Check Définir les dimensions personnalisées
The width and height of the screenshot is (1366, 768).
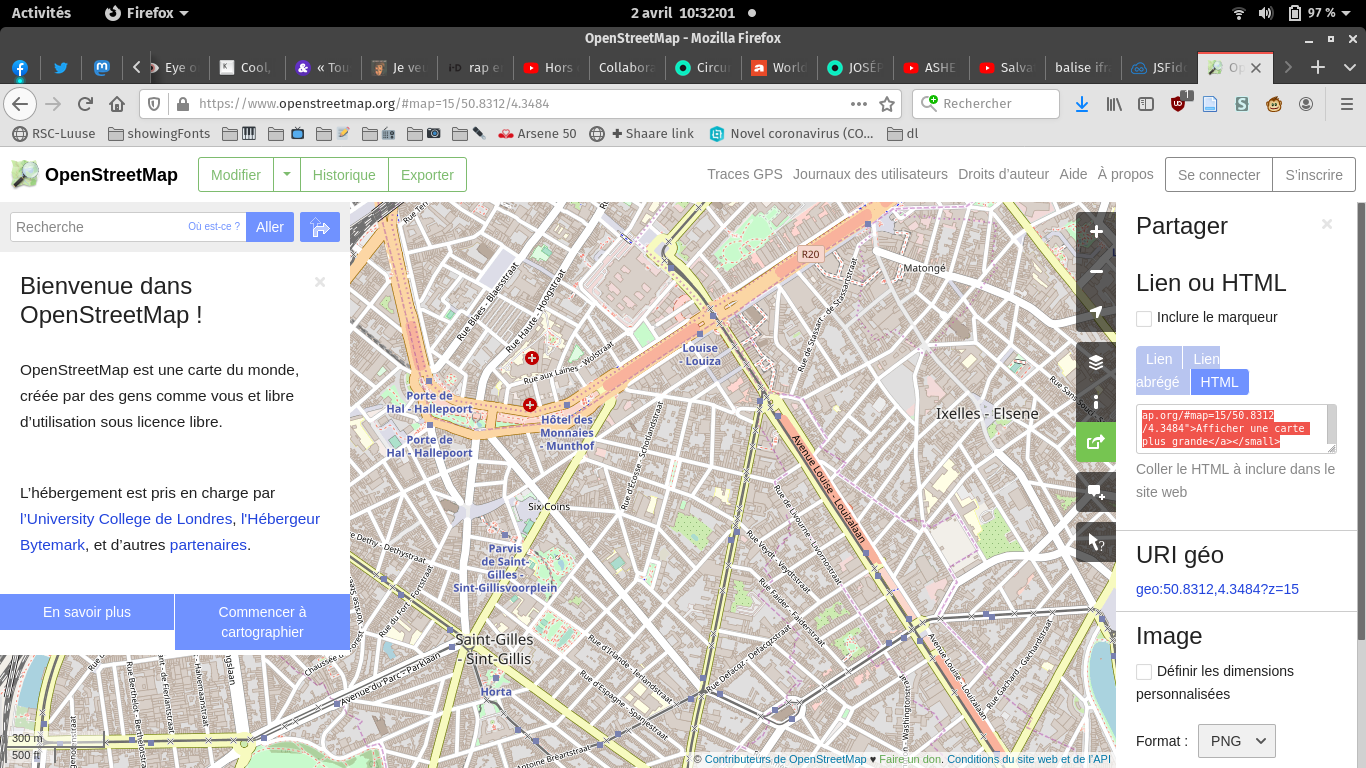[x=1144, y=672]
